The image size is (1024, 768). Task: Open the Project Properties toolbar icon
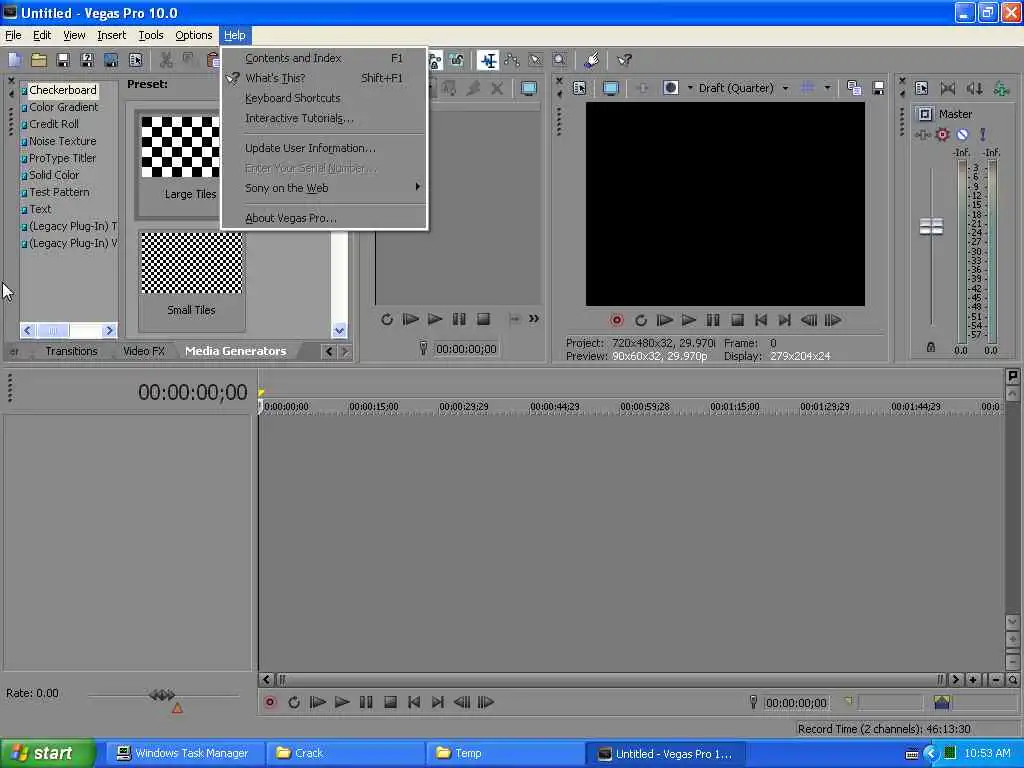[135, 60]
